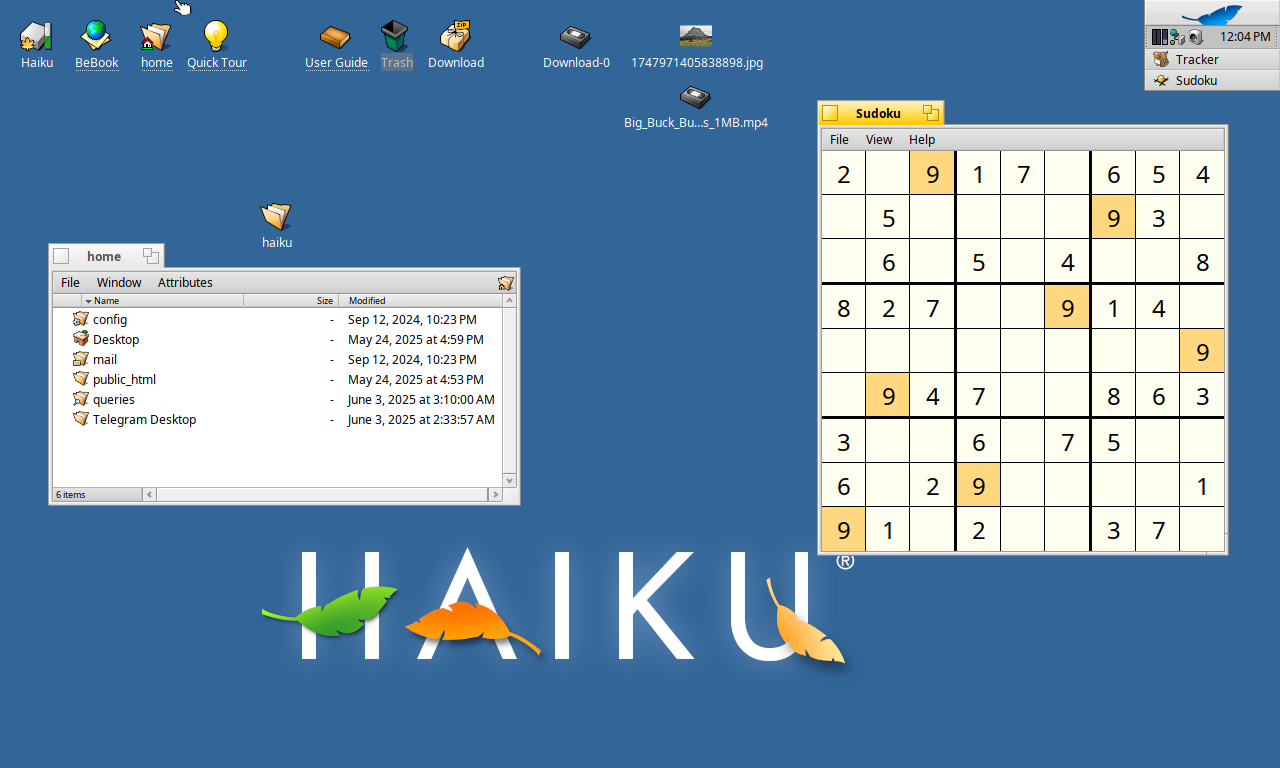Click the config folder icon in home window
Screen dimensions: 1280x768
(81, 319)
